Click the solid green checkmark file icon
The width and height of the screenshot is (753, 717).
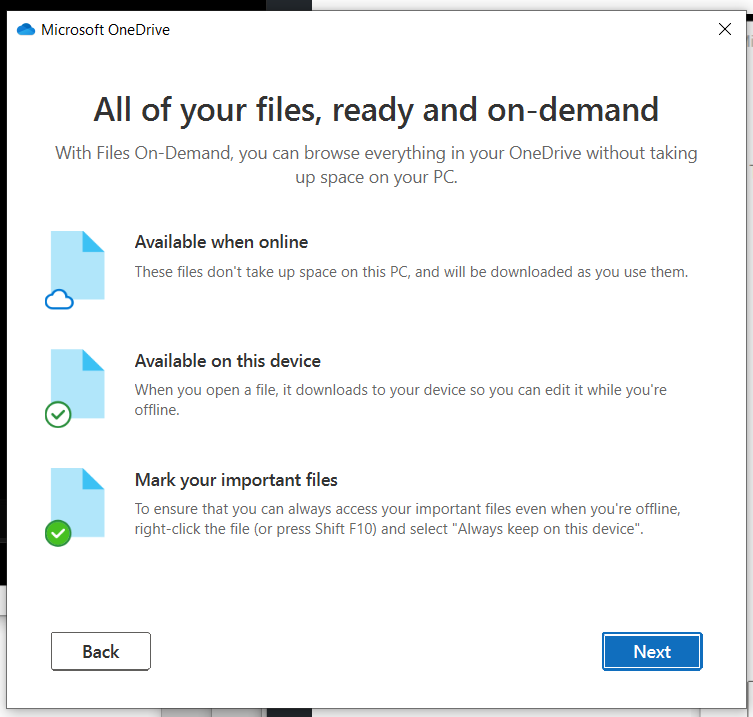[x=75, y=507]
